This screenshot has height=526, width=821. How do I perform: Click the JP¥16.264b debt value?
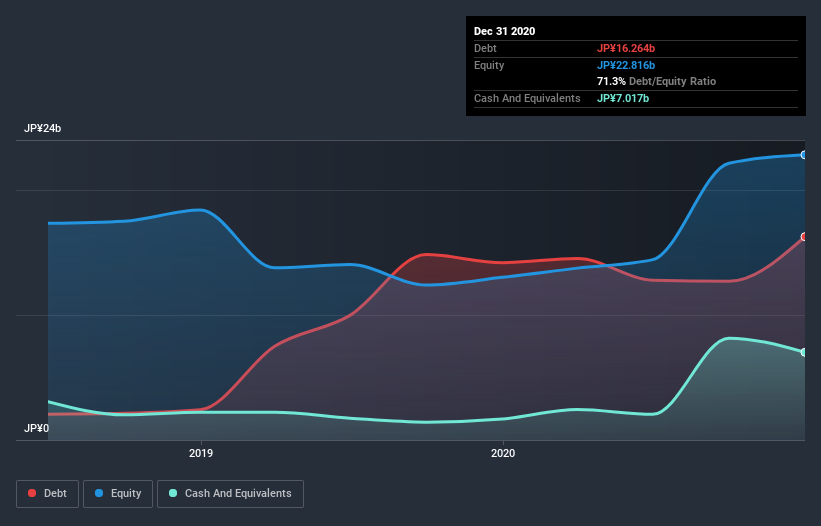[626, 48]
